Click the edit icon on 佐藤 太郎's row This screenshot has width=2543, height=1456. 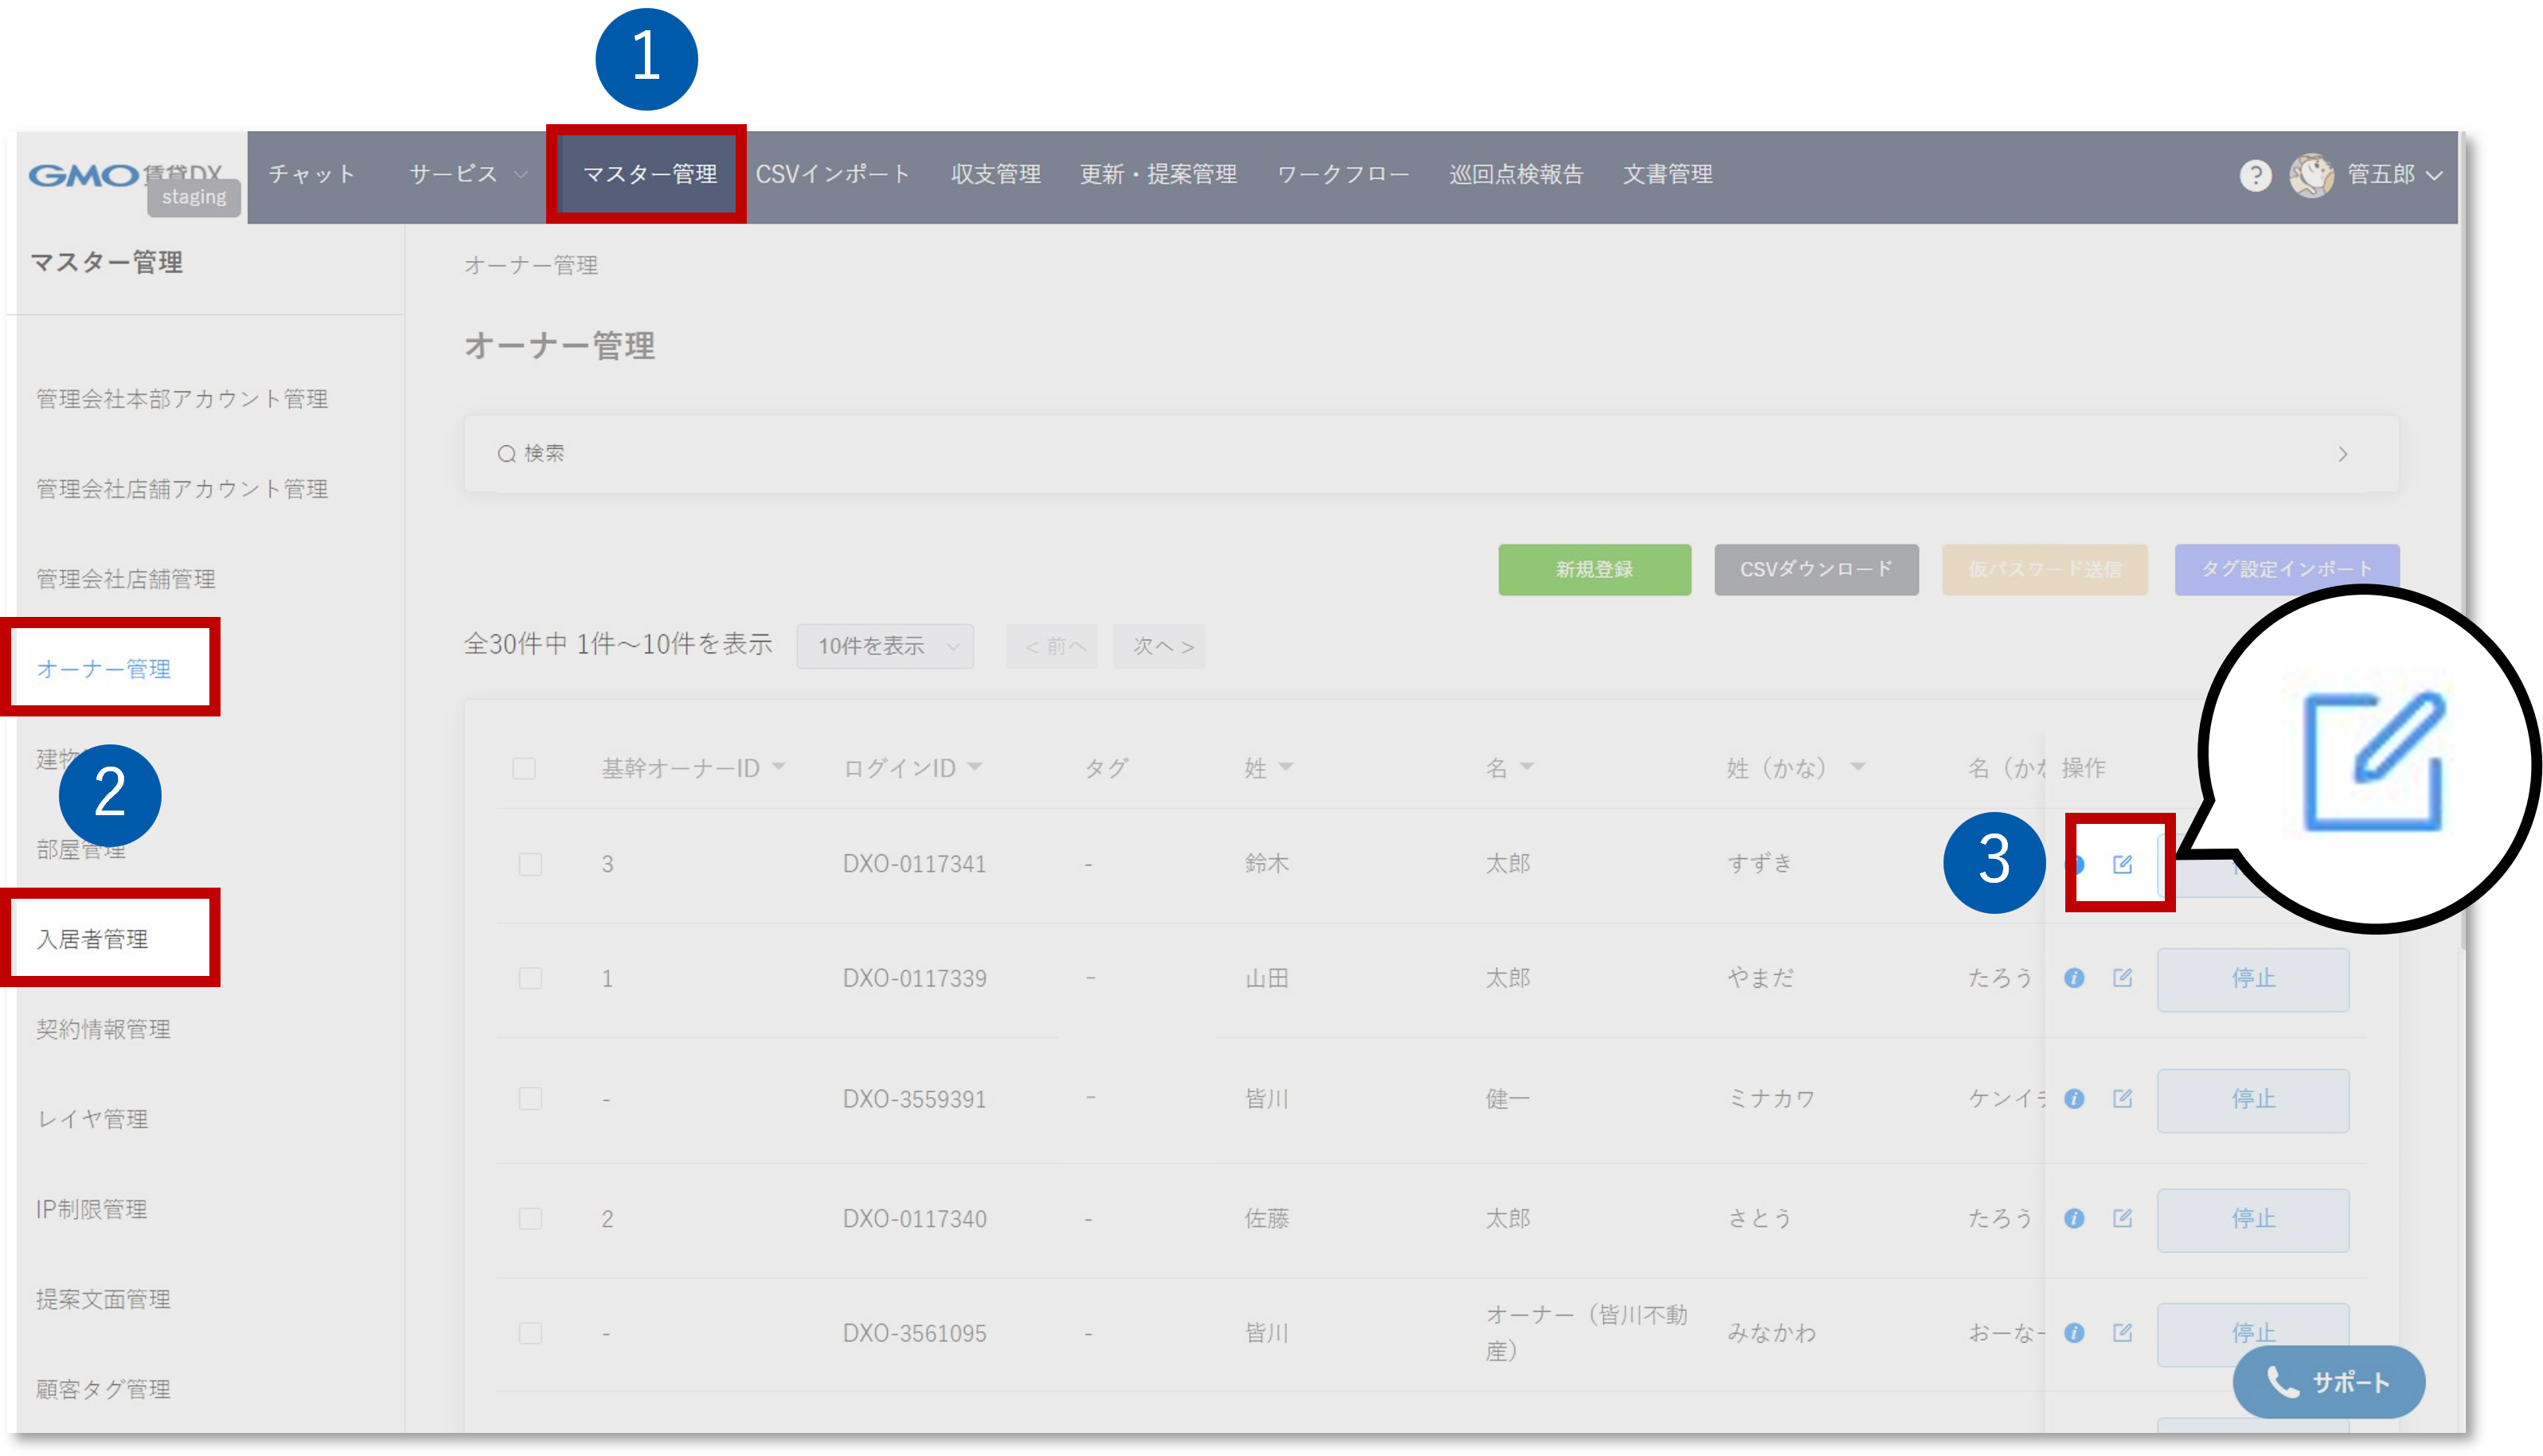2122,1218
